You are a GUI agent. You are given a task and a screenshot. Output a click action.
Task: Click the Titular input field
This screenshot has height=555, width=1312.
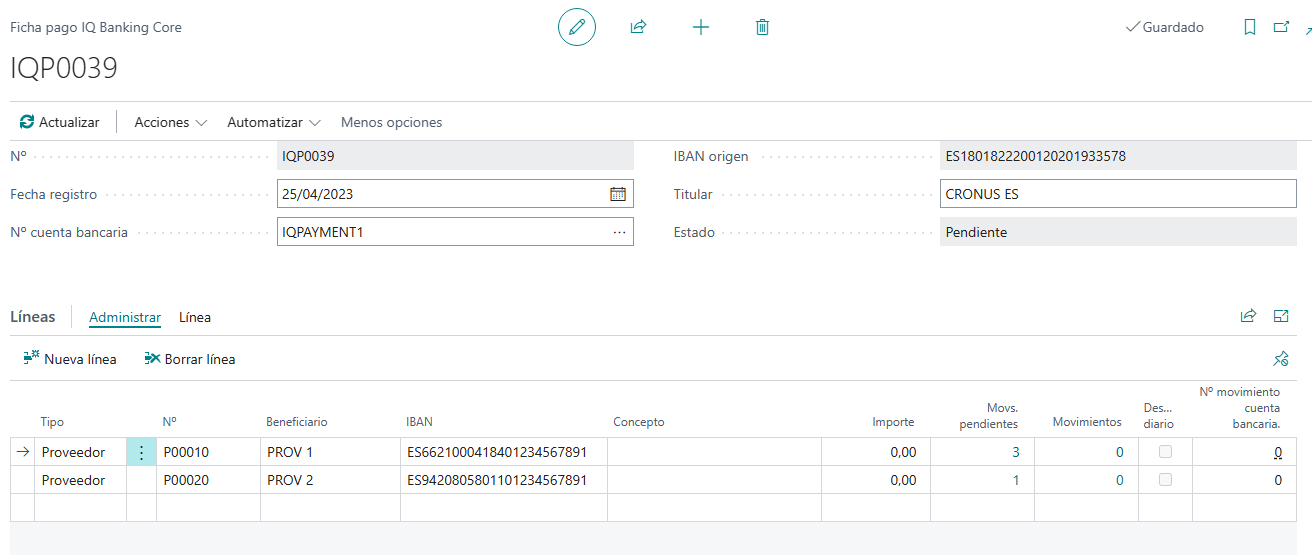pyautogui.click(x=1118, y=194)
